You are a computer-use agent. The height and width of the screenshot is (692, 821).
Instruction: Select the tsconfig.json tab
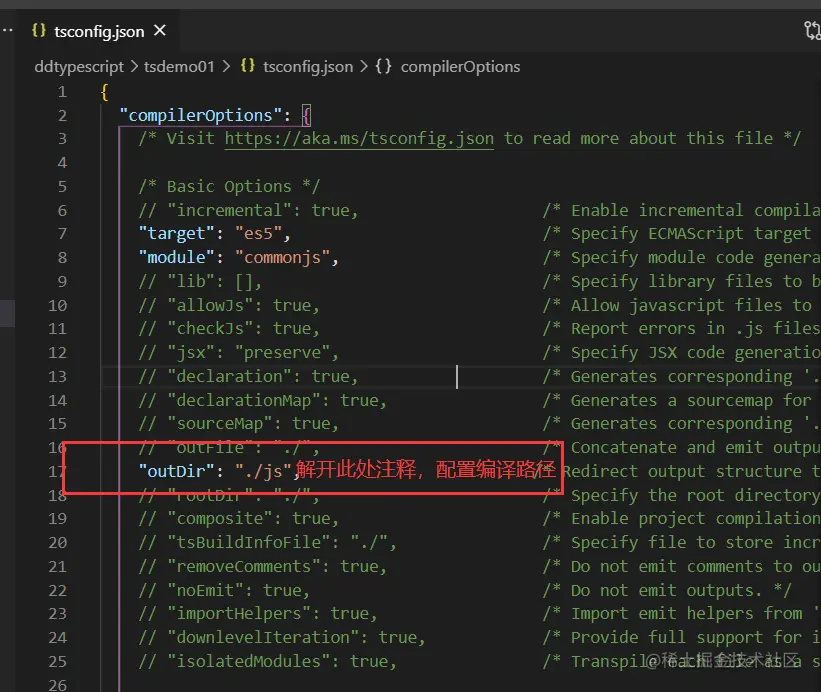coord(98,31)
